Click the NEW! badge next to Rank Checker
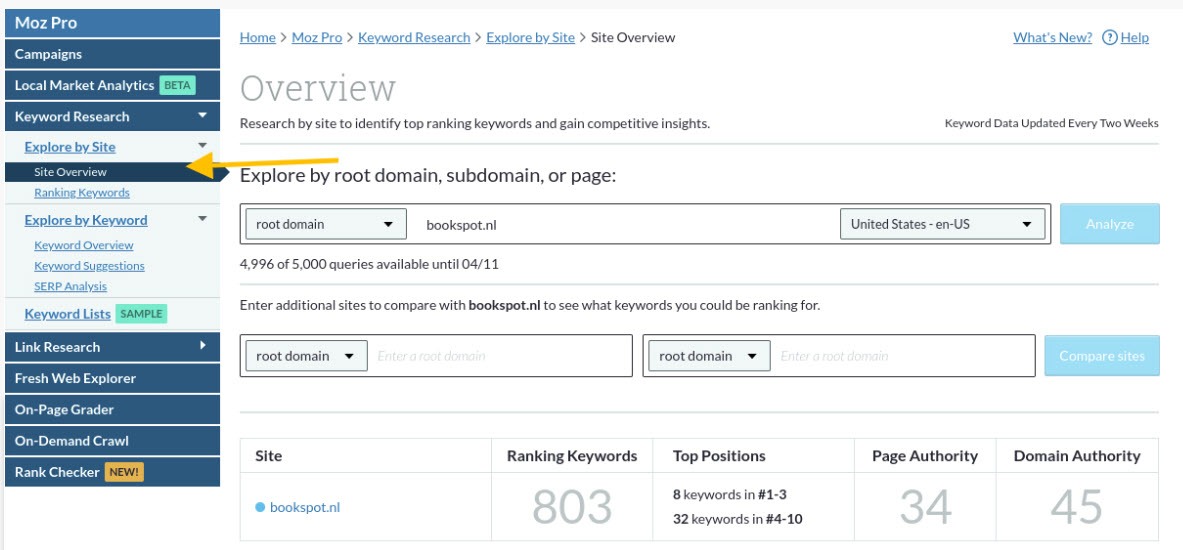Screen dimensions: 1183x550 (x=124, y=472)
